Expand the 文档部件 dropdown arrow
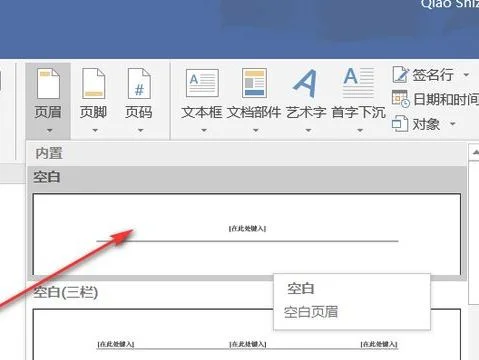The height and width of the screenshot is (360, 479). (x=256, y=130)
